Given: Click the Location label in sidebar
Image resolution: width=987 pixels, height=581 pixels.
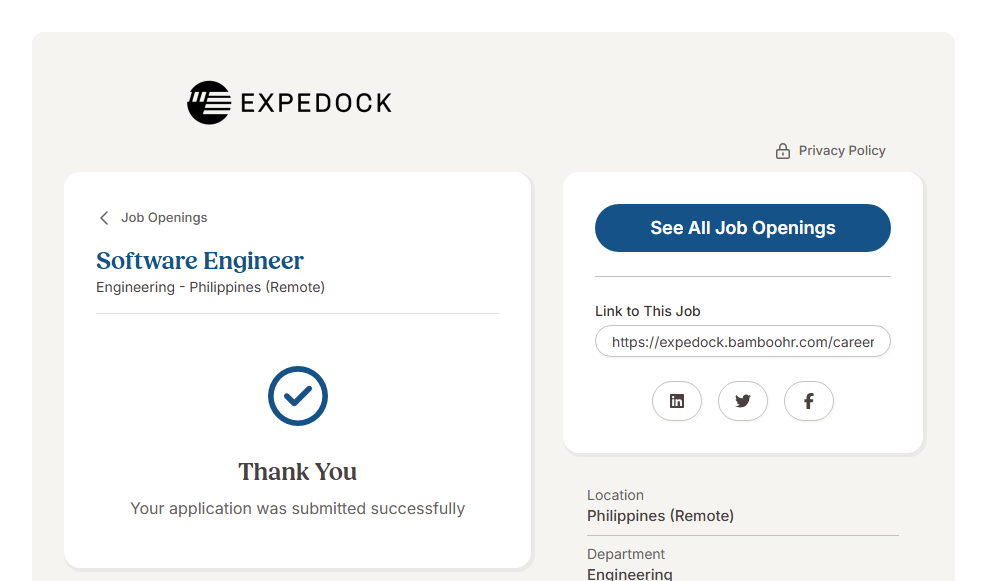Looking at the screenshot, I should click(x=615, y=495).
